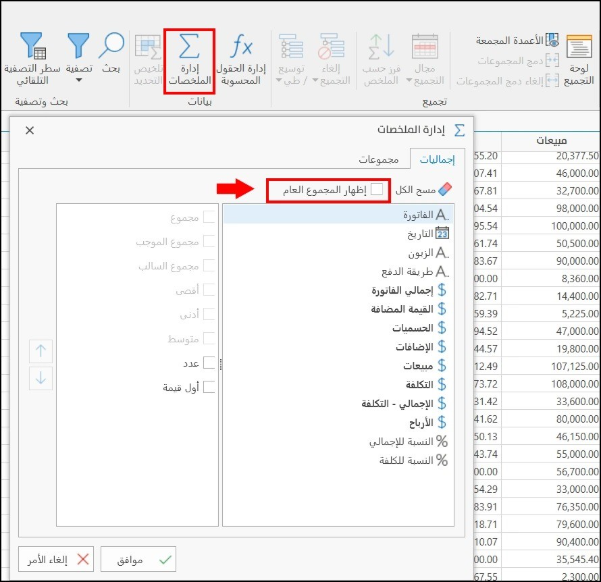Select الإضافات additions field
Image resolution: width=601 pixels, height=582 pixels.
click(x=338, y=347)
